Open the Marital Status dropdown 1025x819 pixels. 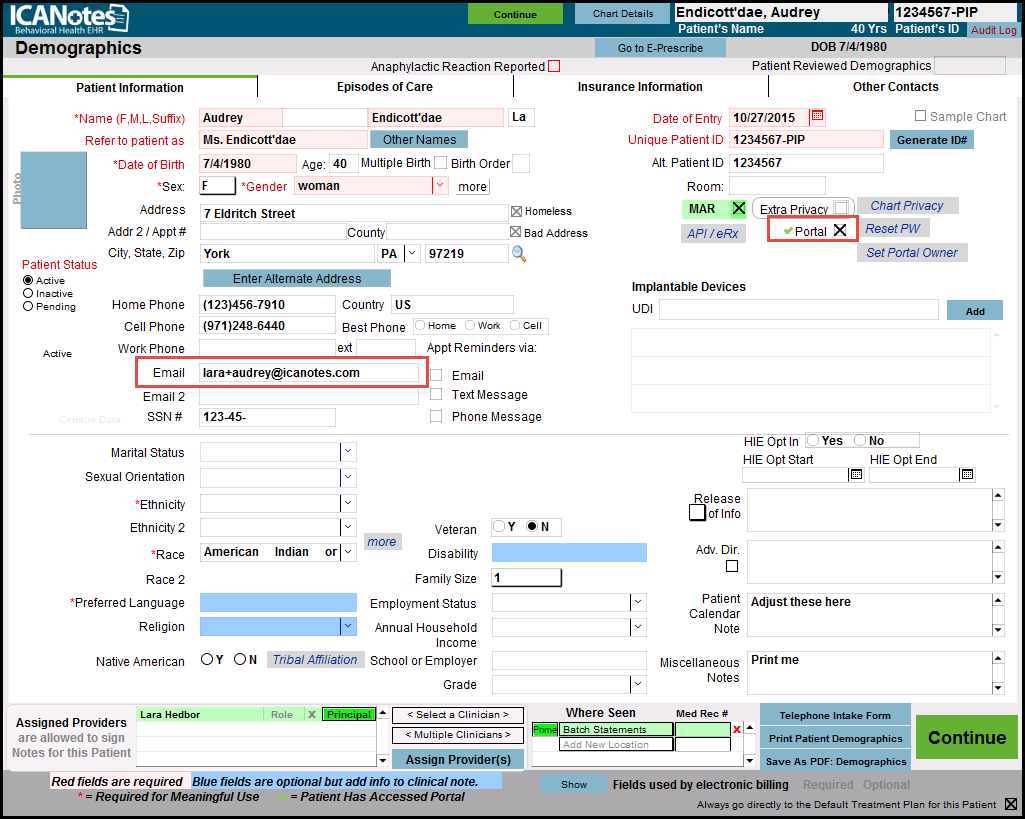coord(348,453)
